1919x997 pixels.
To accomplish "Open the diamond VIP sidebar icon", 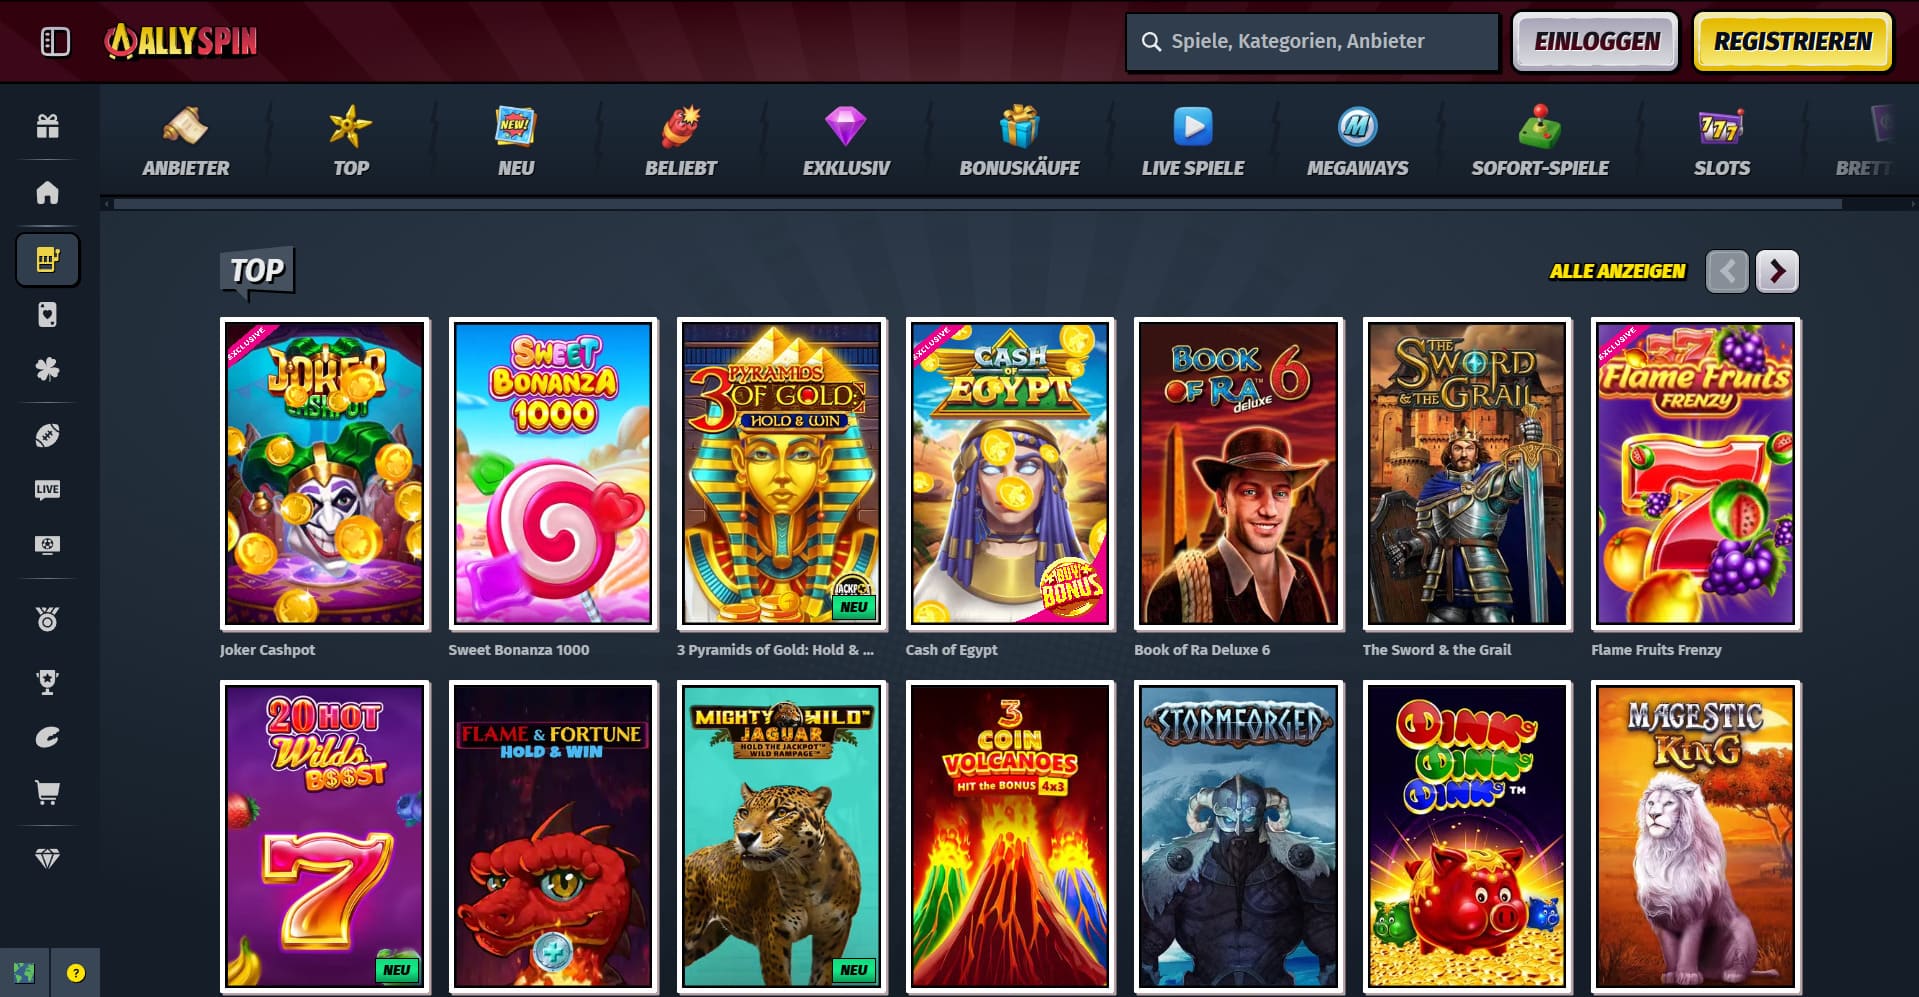I will [47, 858].
